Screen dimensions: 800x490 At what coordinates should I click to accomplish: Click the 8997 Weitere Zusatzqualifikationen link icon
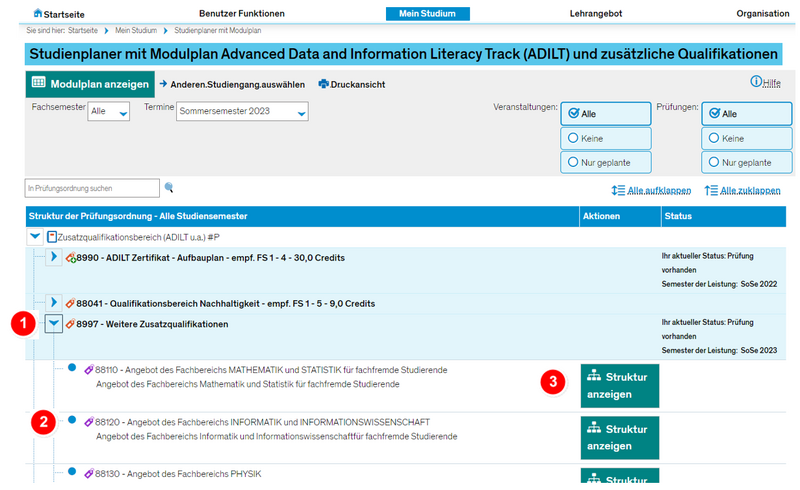coord(70,324)
